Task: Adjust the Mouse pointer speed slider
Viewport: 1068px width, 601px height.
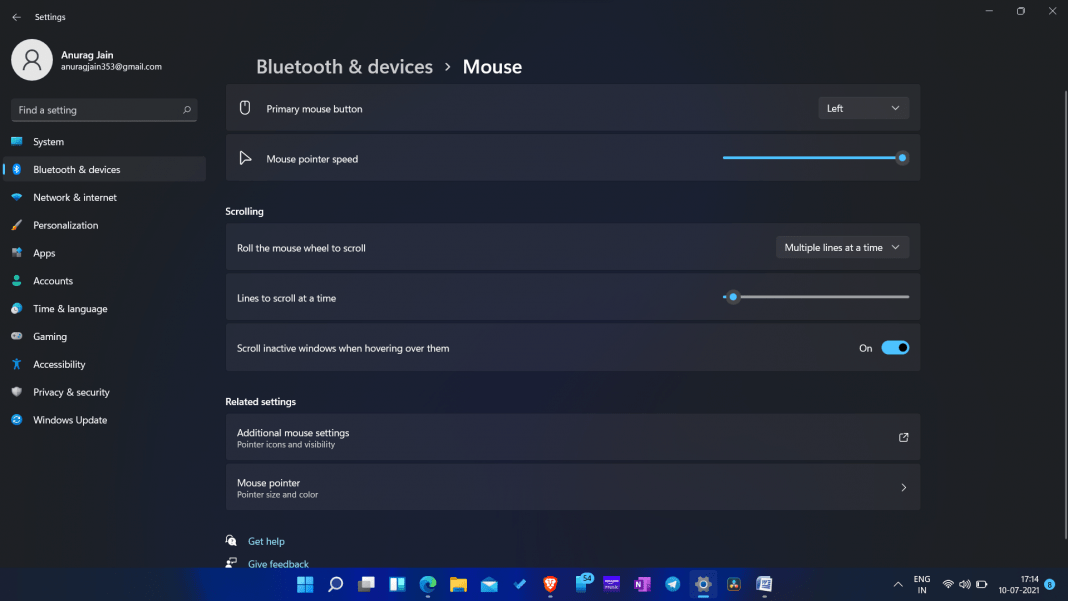Action: coord(902,157)
